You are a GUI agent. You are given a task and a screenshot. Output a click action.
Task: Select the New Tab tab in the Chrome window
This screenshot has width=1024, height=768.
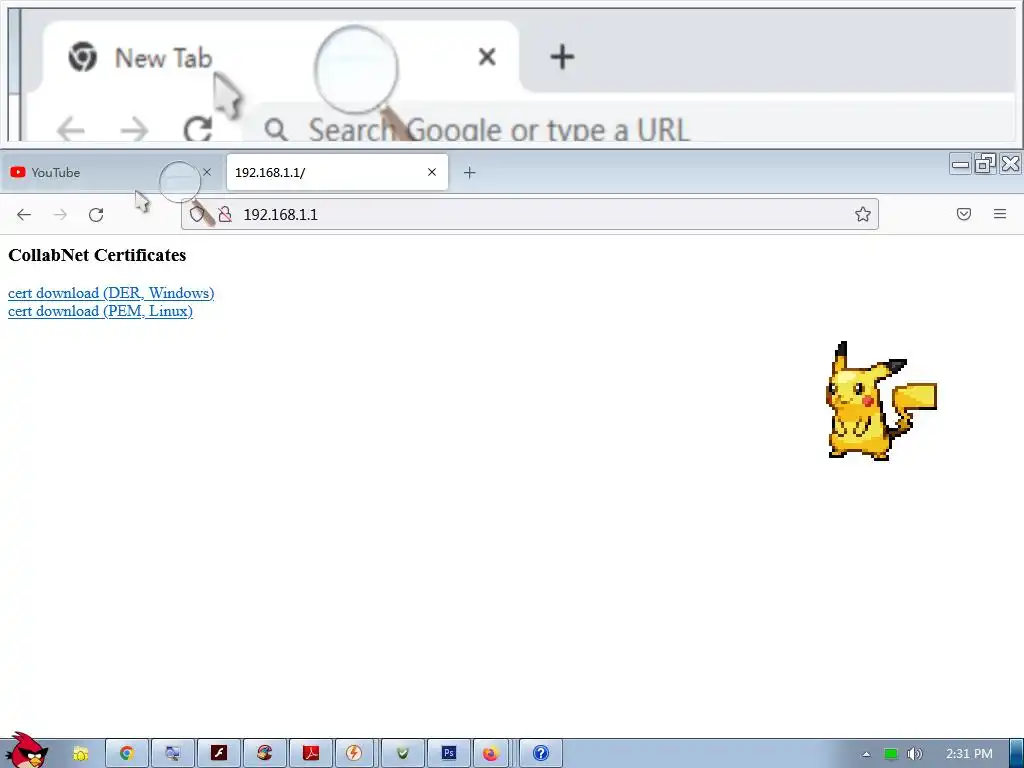click(281, 57)
